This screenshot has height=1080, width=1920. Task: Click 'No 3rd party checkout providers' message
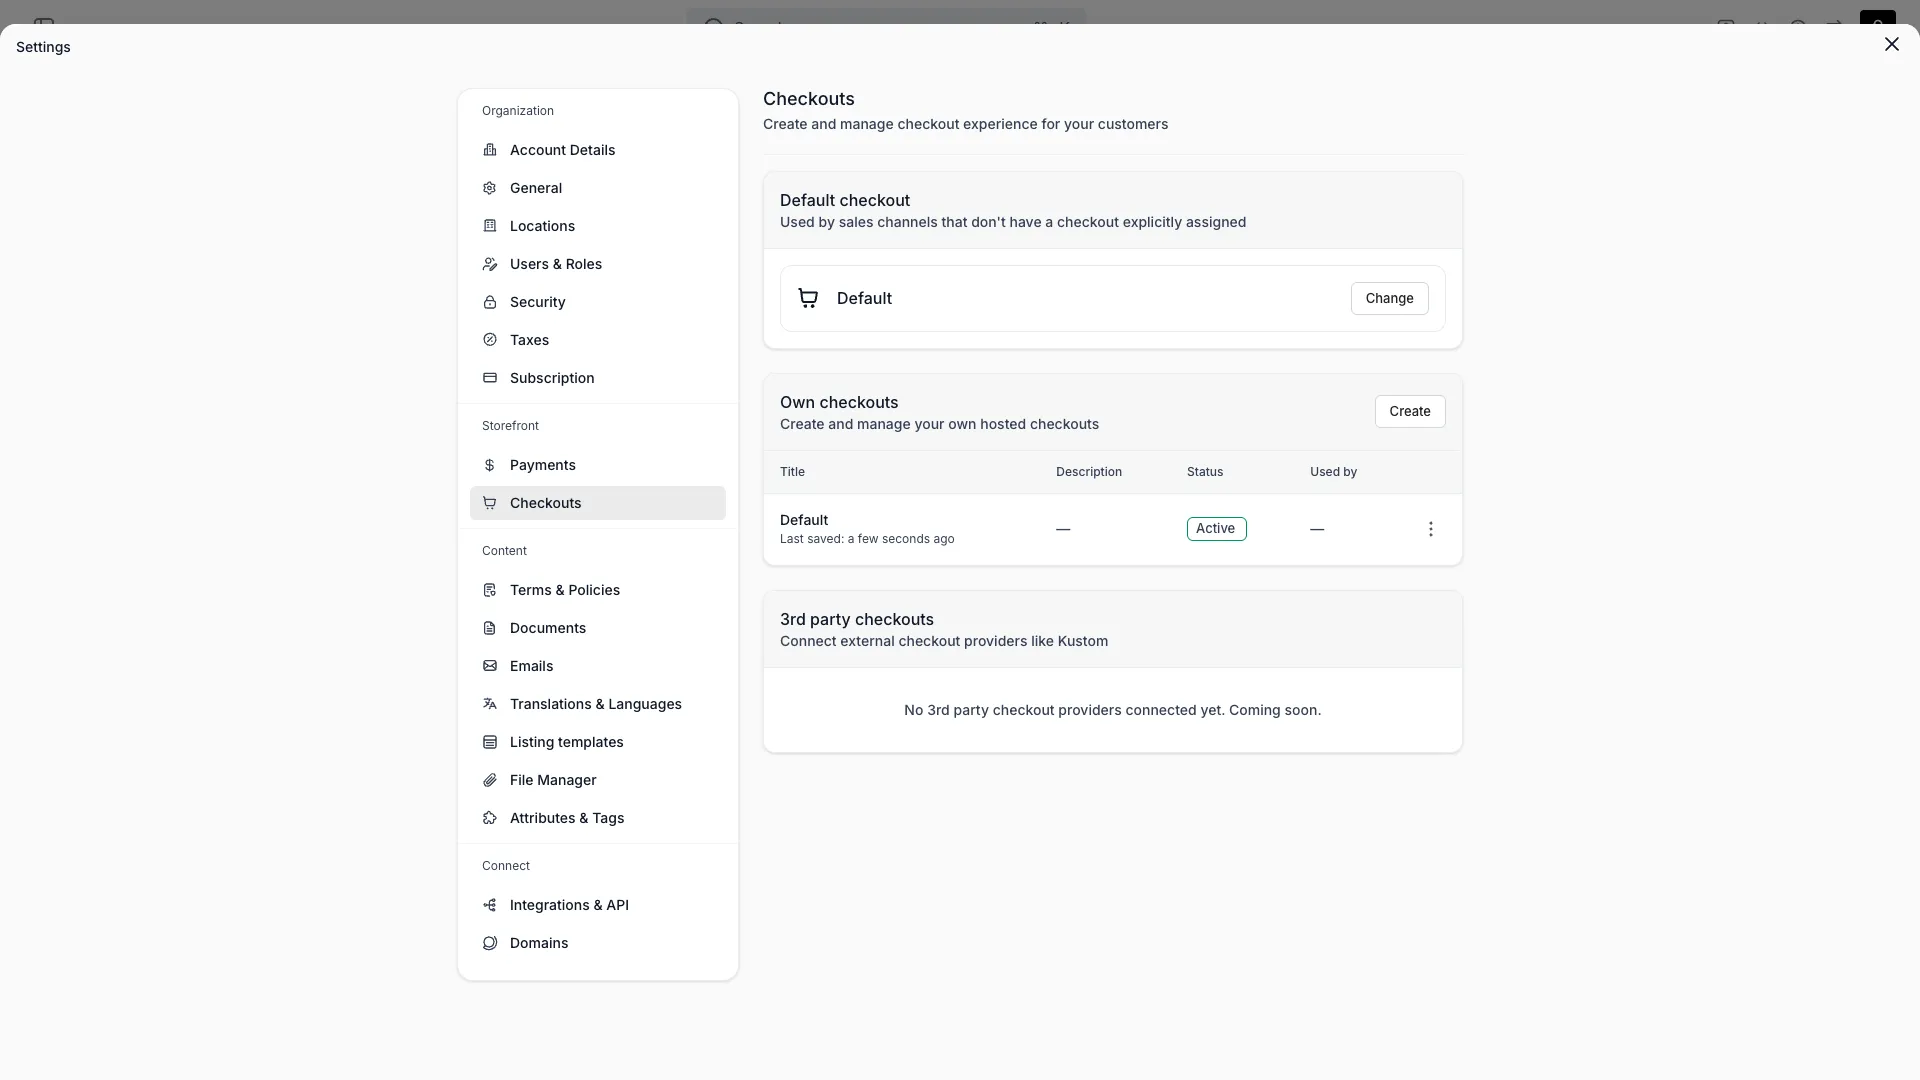[1112, 710]
